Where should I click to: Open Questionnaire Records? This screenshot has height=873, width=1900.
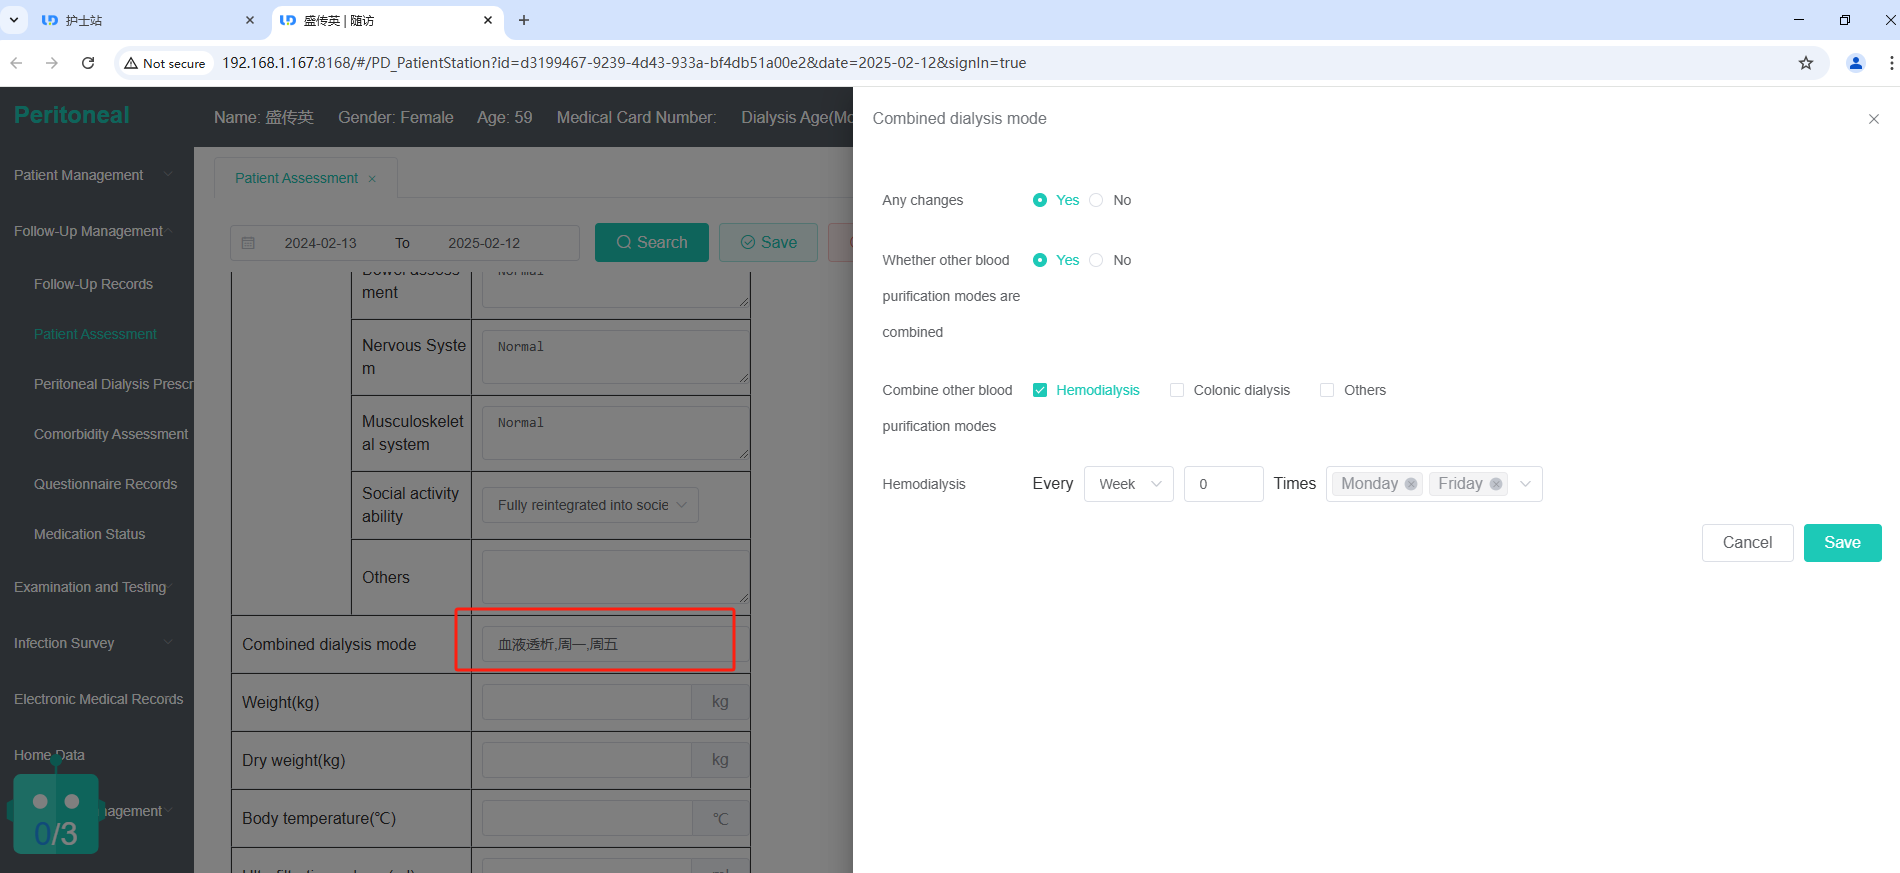[x=105, y=484]
